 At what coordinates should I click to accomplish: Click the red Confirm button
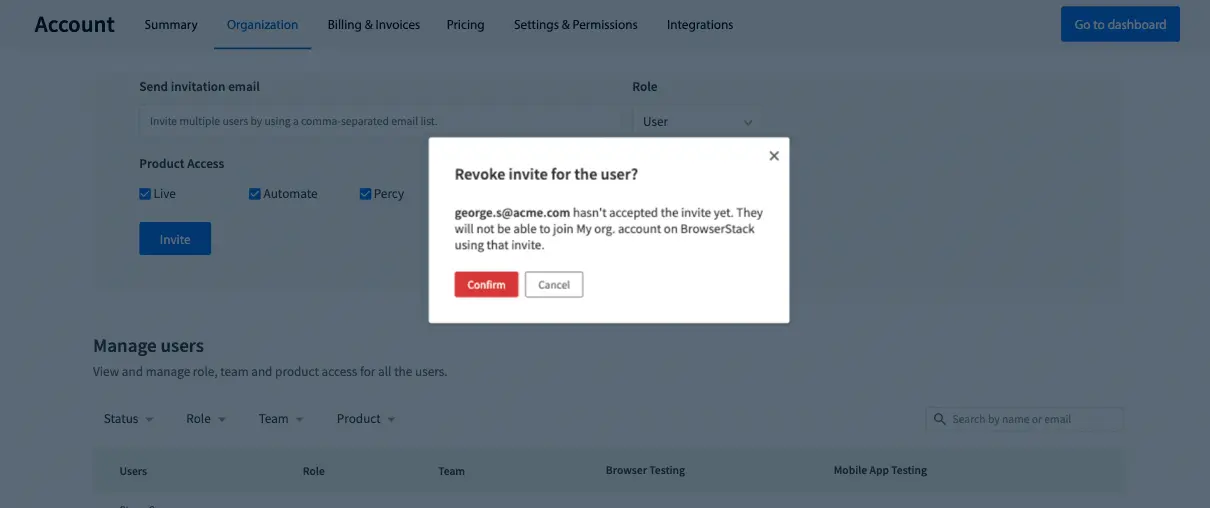pyautogui.click(x=486, y=285)
